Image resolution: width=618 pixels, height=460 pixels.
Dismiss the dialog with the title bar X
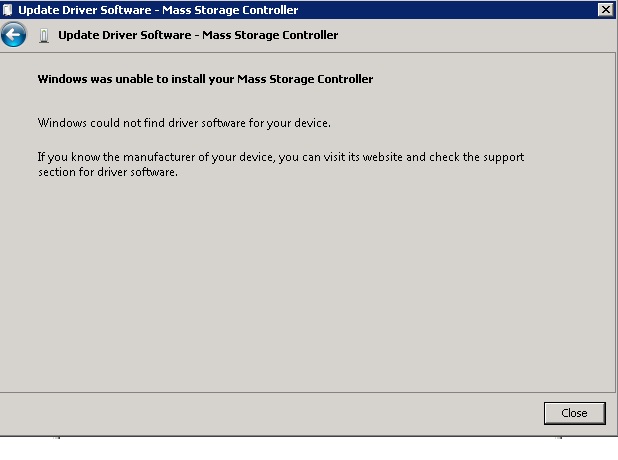click(x=605, y=9)
